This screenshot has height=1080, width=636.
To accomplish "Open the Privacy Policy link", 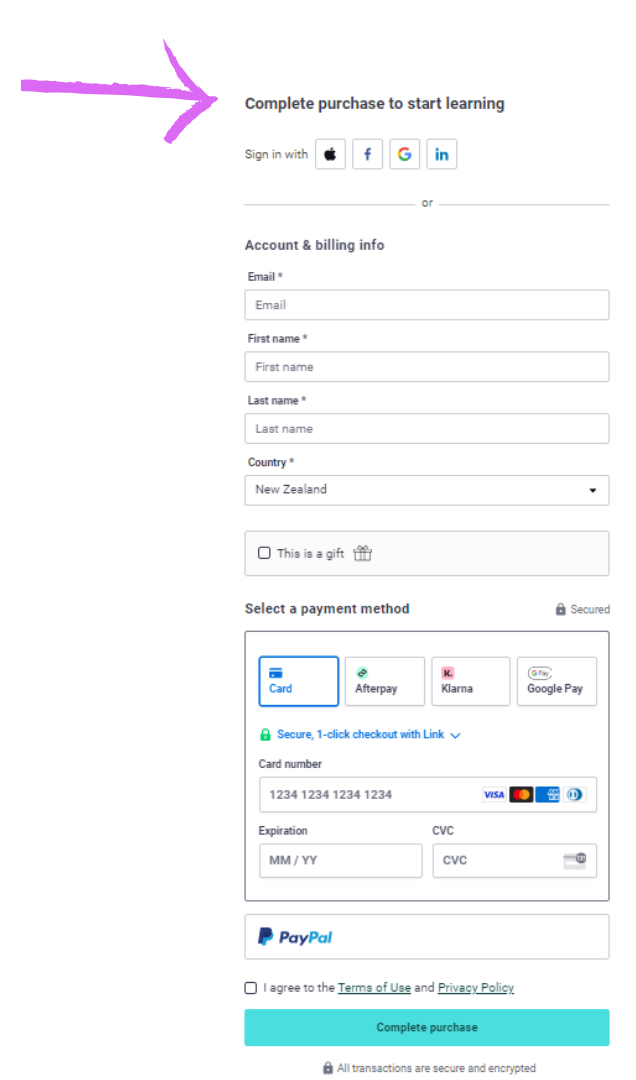I will [476, 988].
